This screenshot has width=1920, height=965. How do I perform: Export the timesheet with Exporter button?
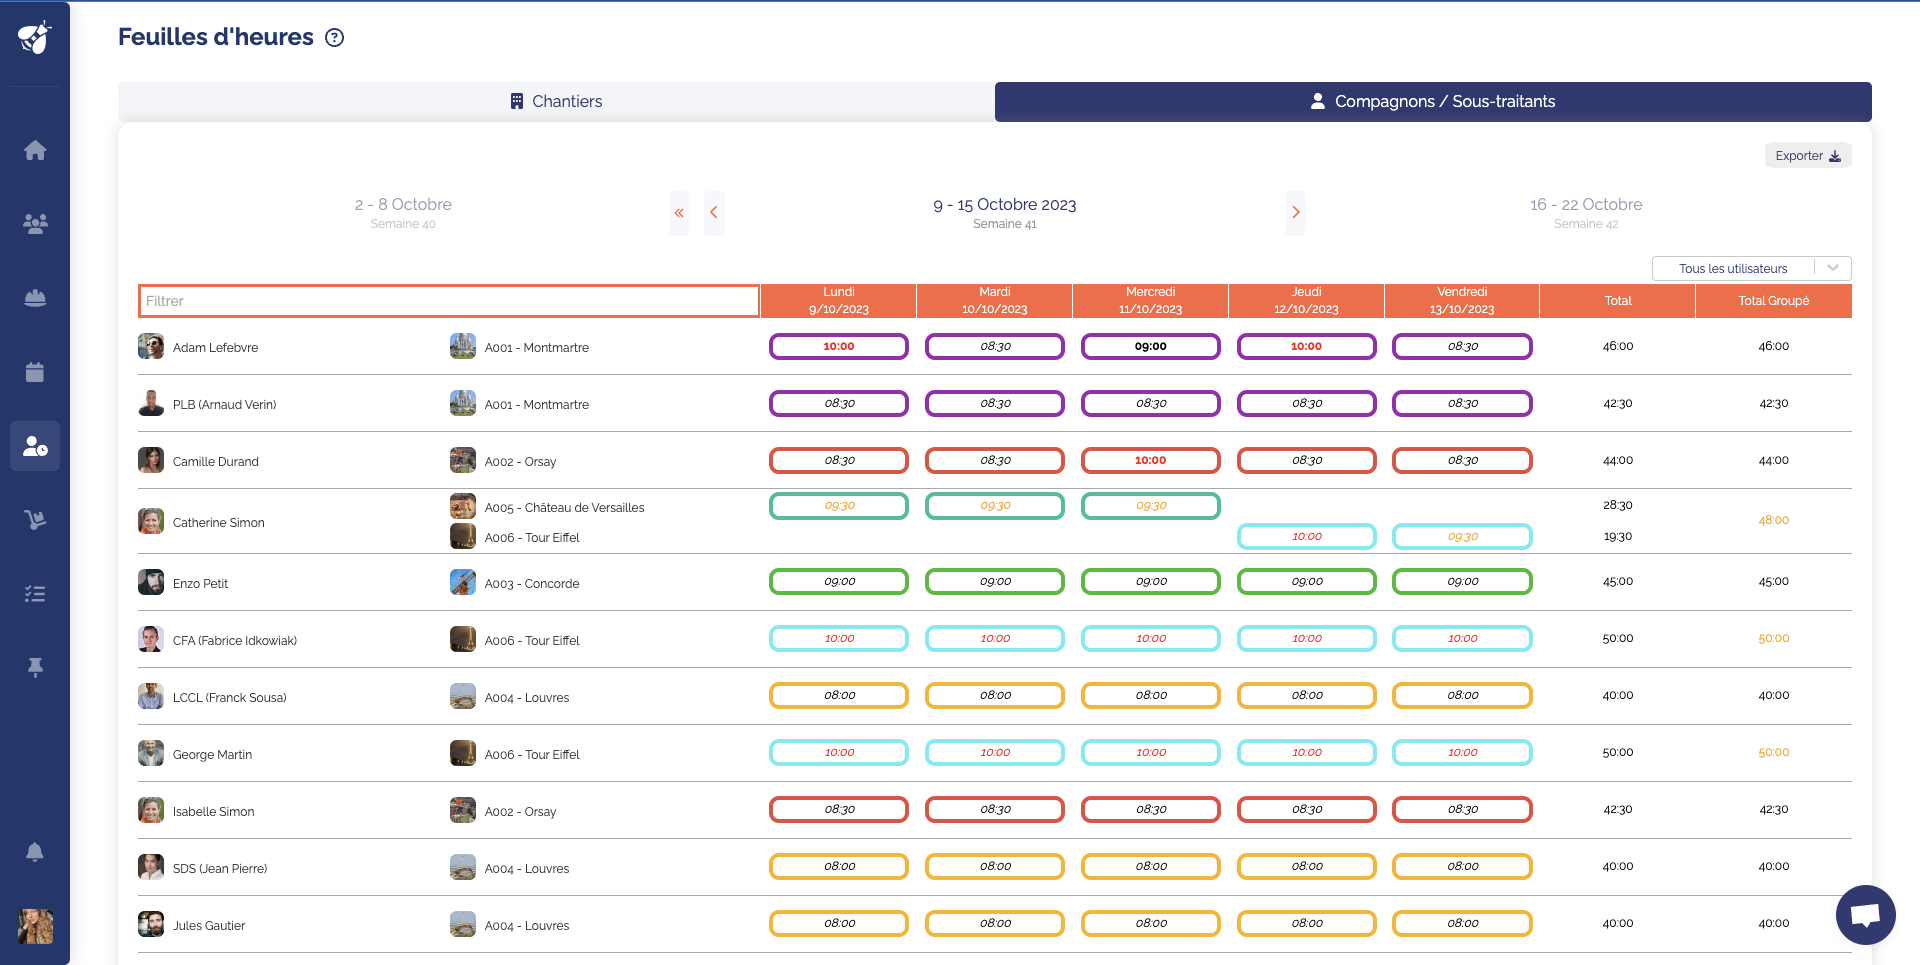point(1807,156)
